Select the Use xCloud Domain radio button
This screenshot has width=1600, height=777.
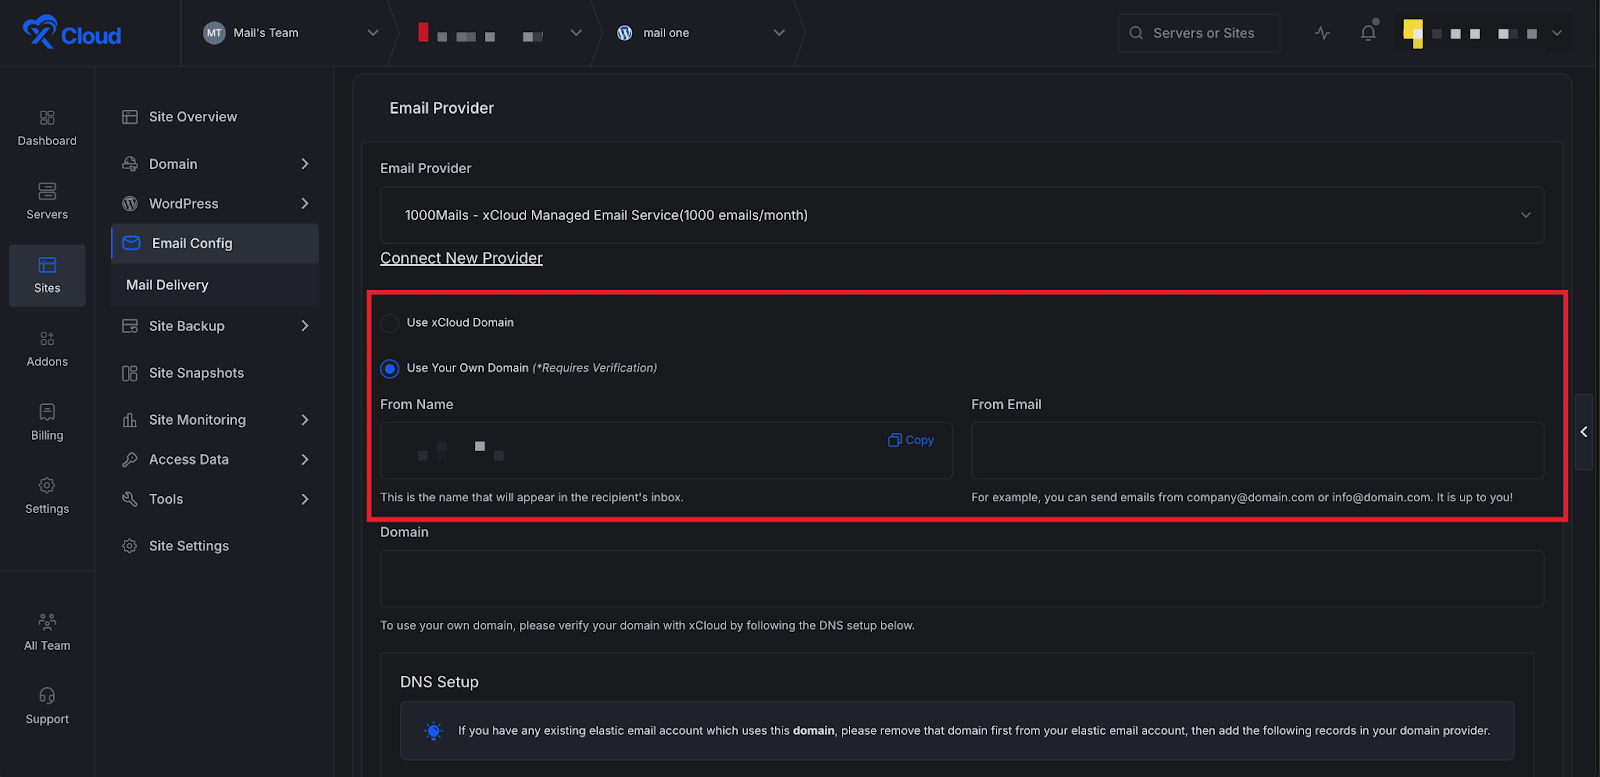(390, 323)
